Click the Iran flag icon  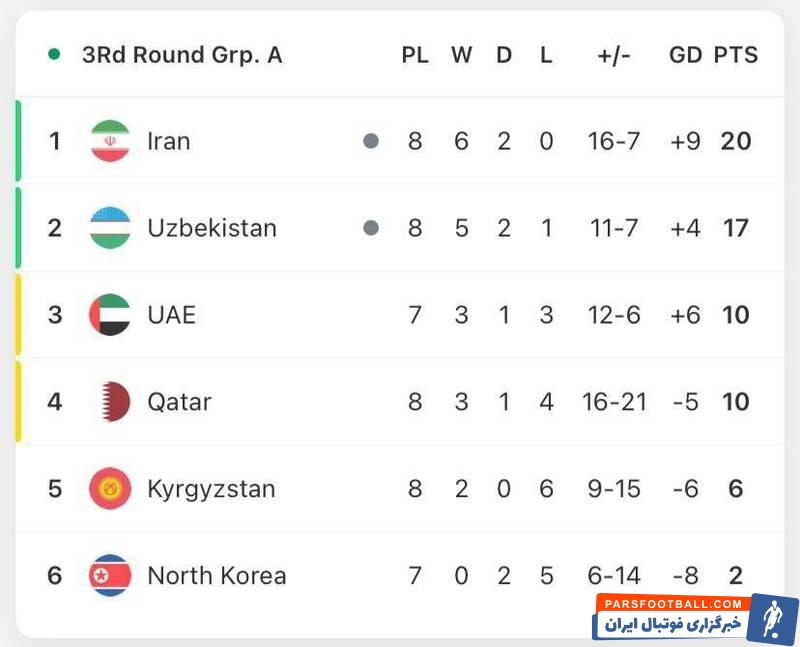[110, 141]
